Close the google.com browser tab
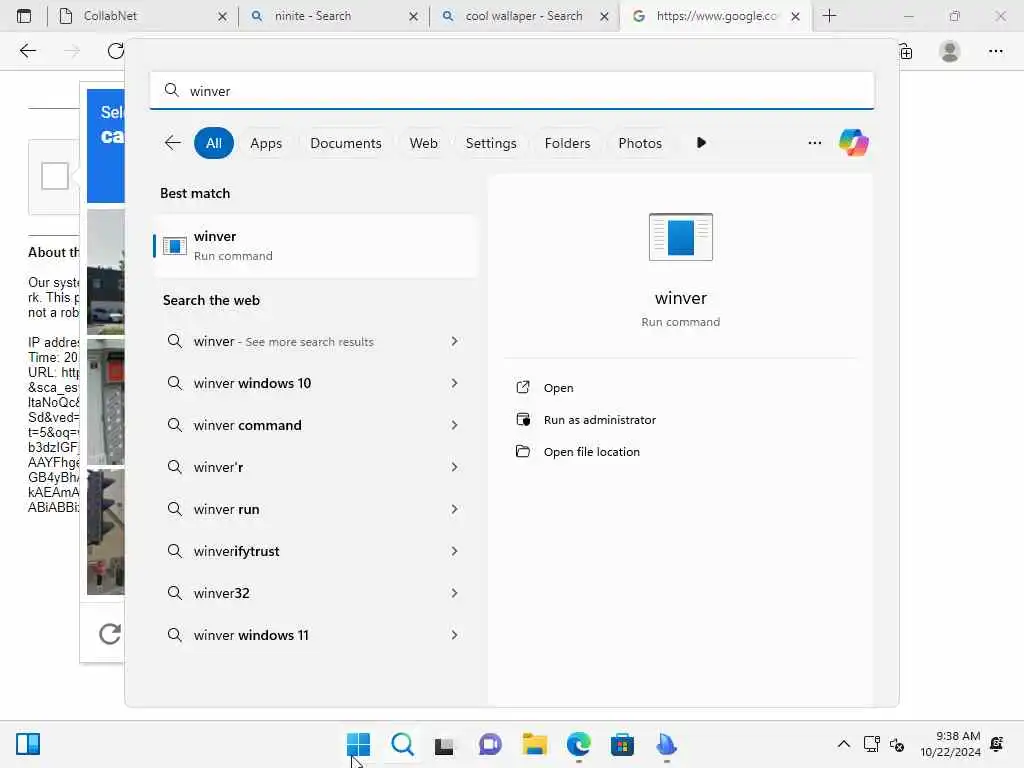This screenshot has width=1024, height=768. [x=795, y=16]
